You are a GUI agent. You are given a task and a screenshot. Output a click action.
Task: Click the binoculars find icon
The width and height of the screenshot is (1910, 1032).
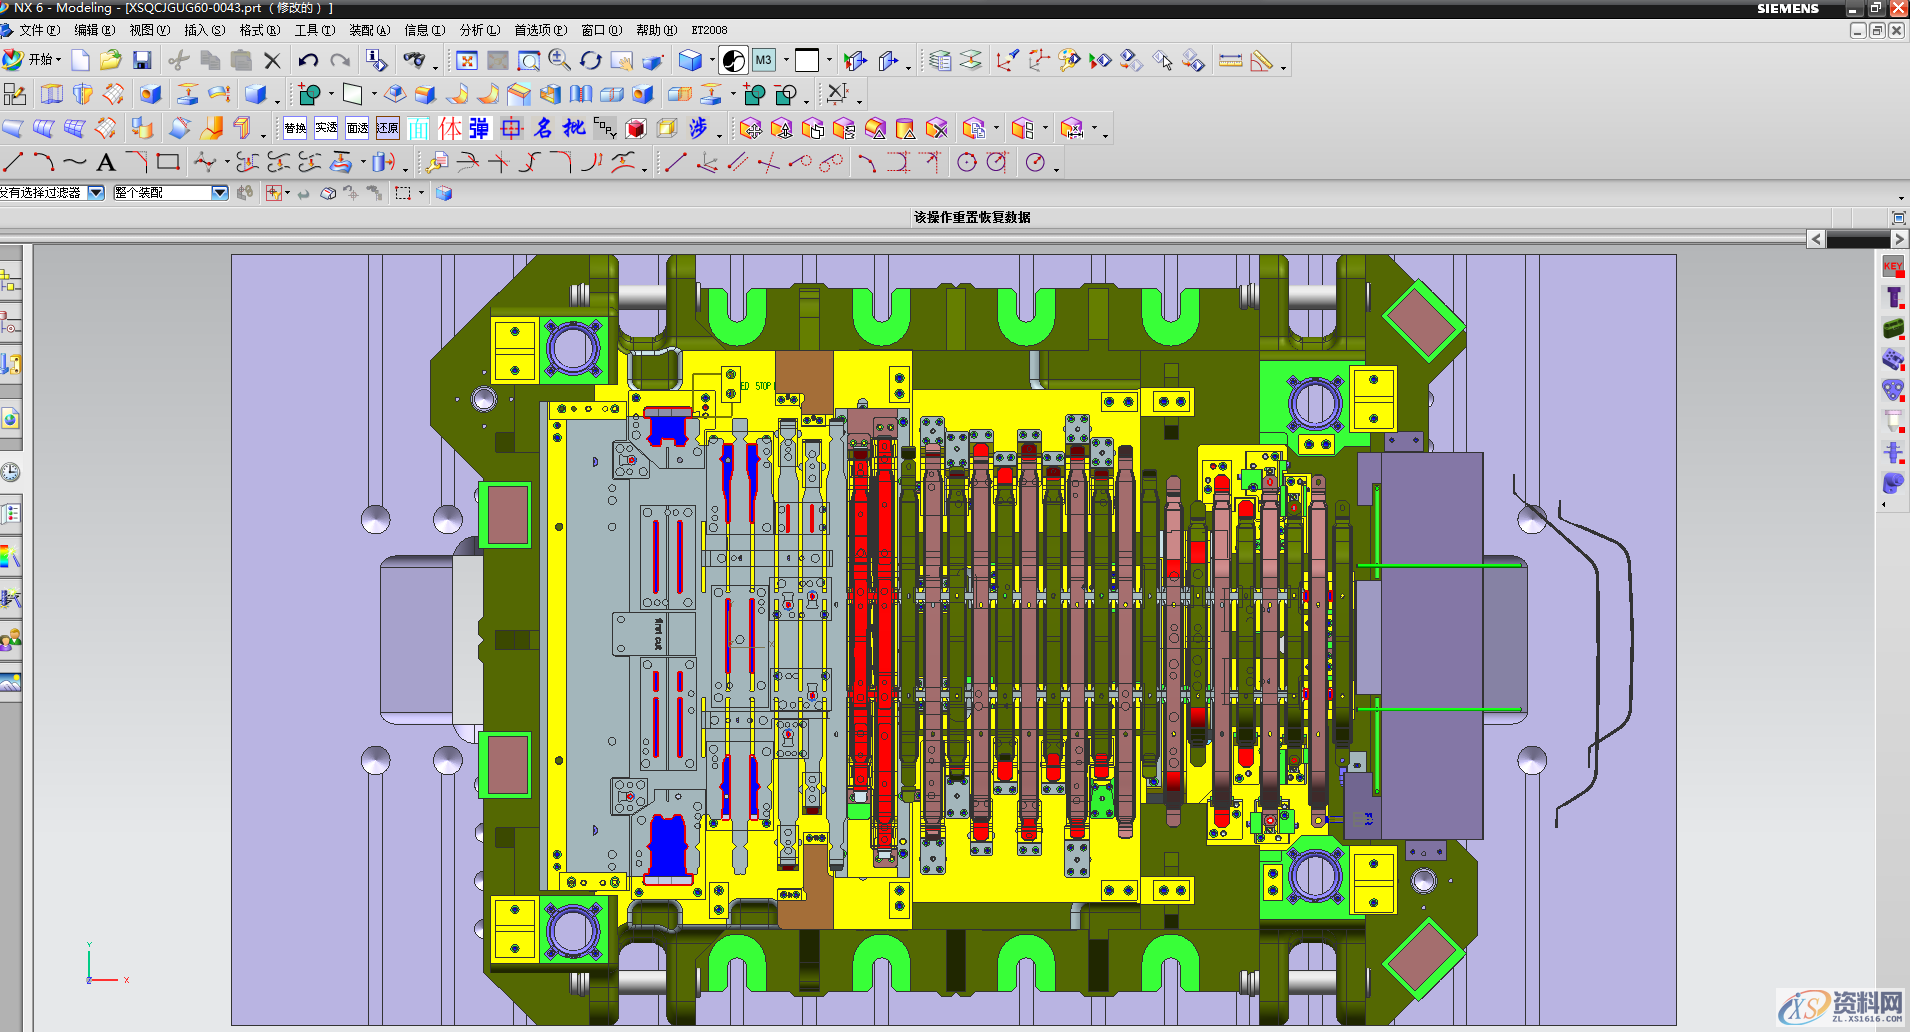click(413, 61)
